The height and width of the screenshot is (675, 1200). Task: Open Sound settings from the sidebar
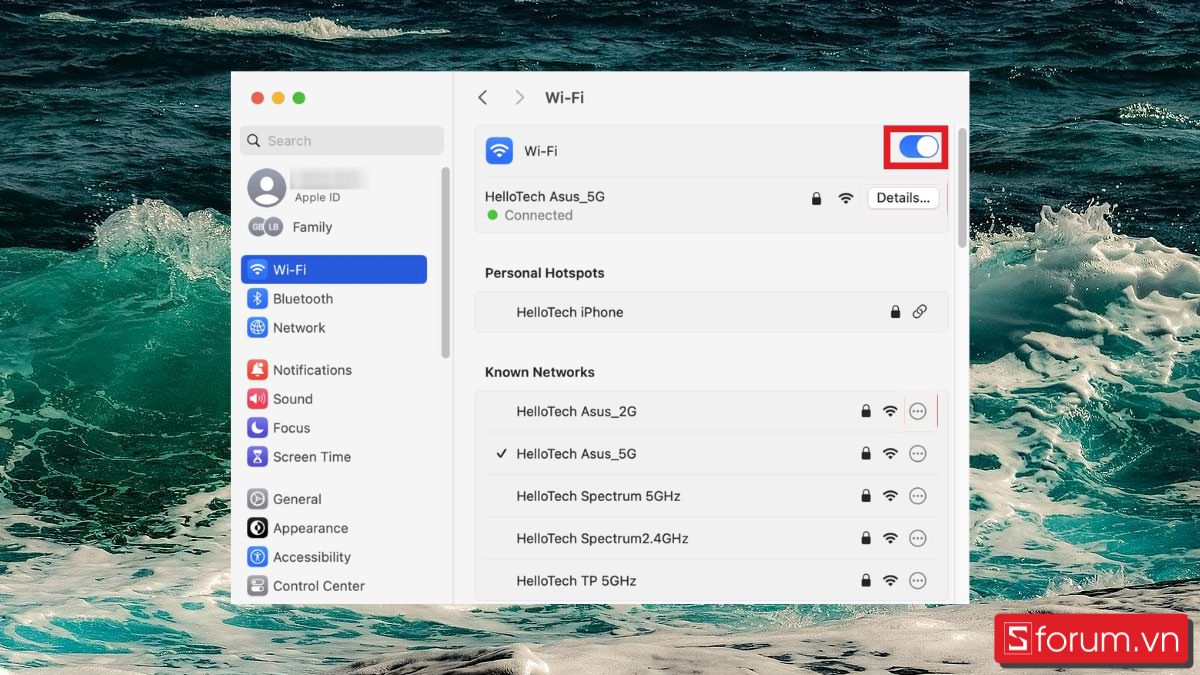[290, 398]
